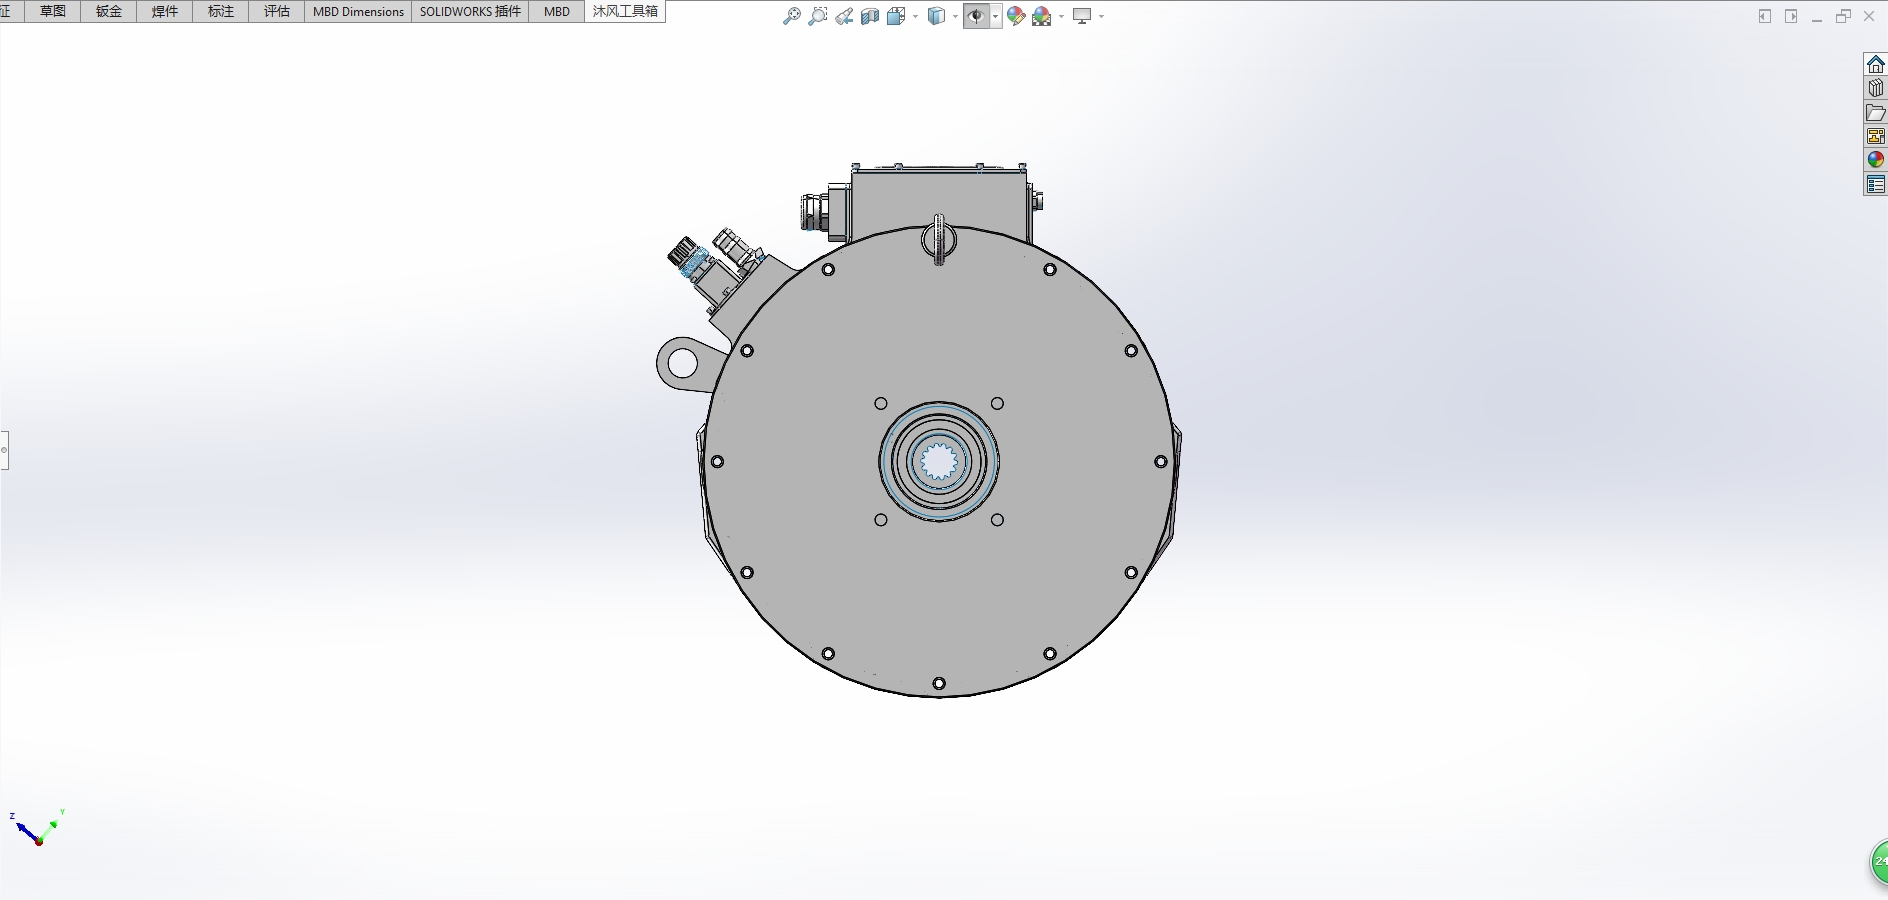Click the tile right window button
Viewport: 1888px width, 900px height.
[x=1791, y=16]
